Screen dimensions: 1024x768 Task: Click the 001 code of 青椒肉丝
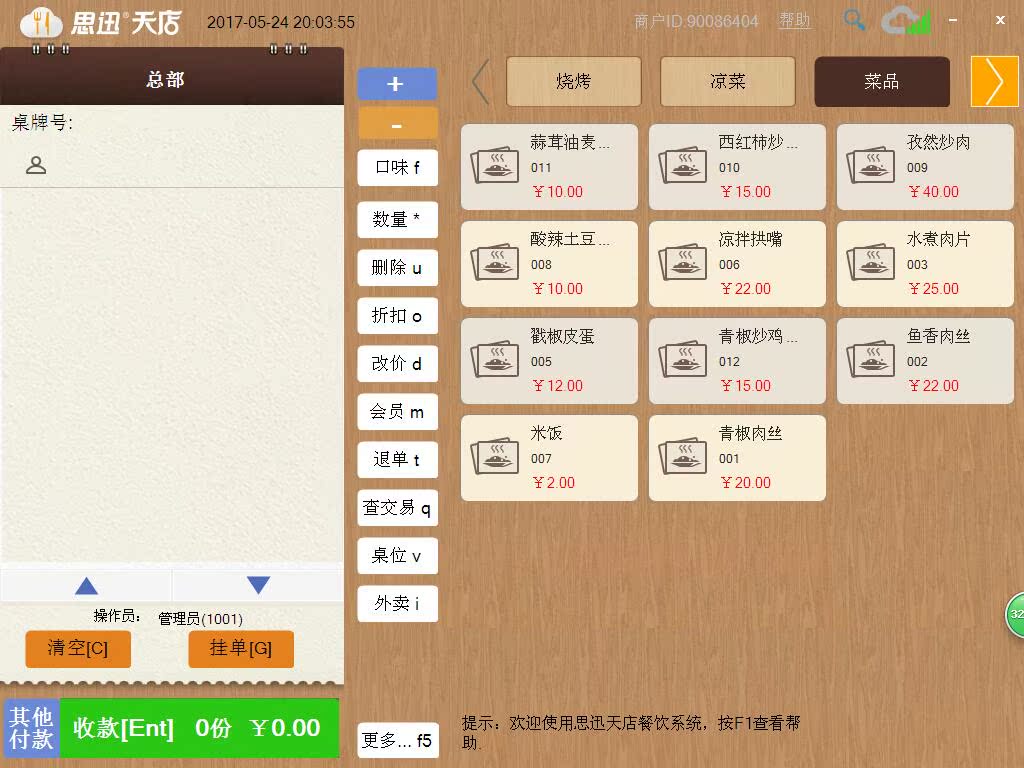click(x=729, y=458)
